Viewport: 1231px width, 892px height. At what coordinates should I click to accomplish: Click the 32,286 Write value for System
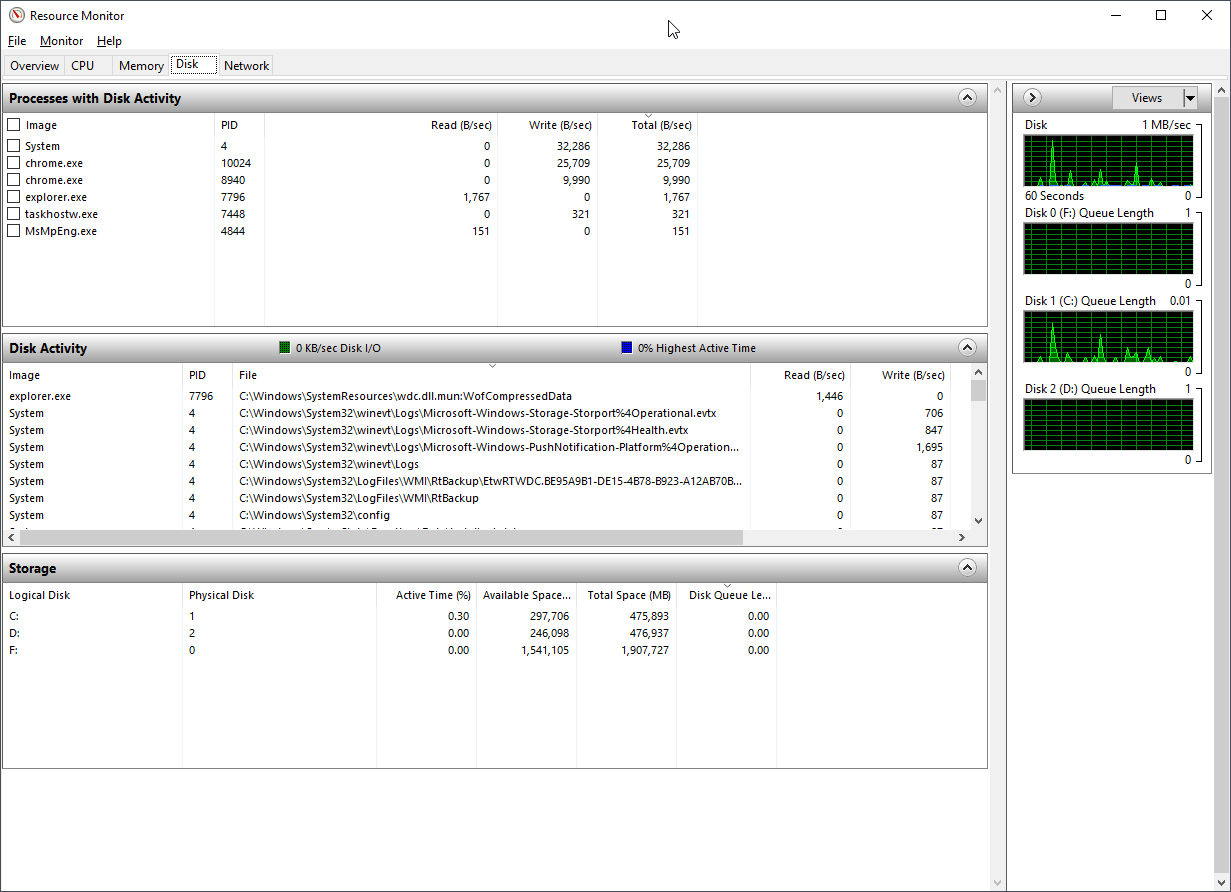point(573,146)
